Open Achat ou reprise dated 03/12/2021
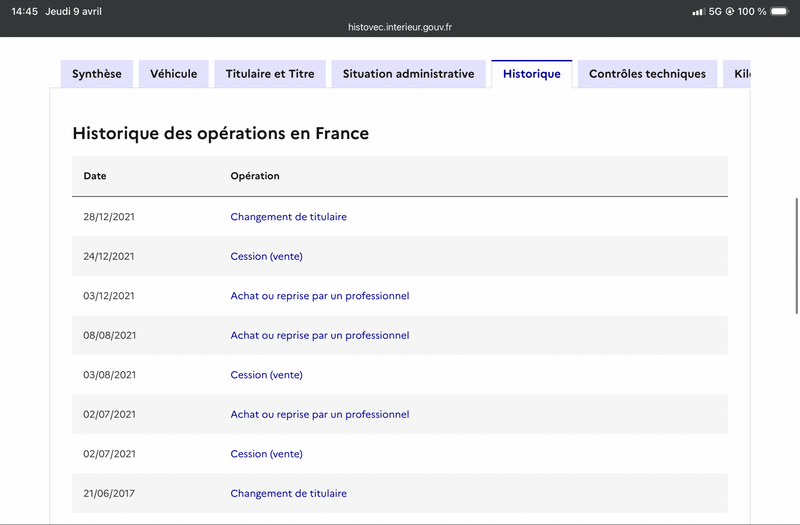The width and height of the screenshot is (800, 525). click(320, 296)
